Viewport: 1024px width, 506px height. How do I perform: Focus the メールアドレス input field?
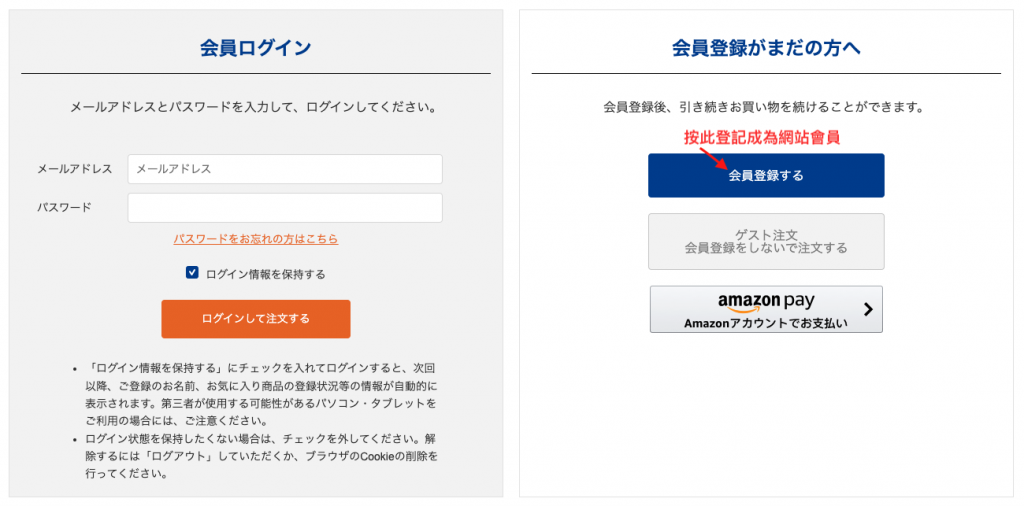click(x=285, y=169)
